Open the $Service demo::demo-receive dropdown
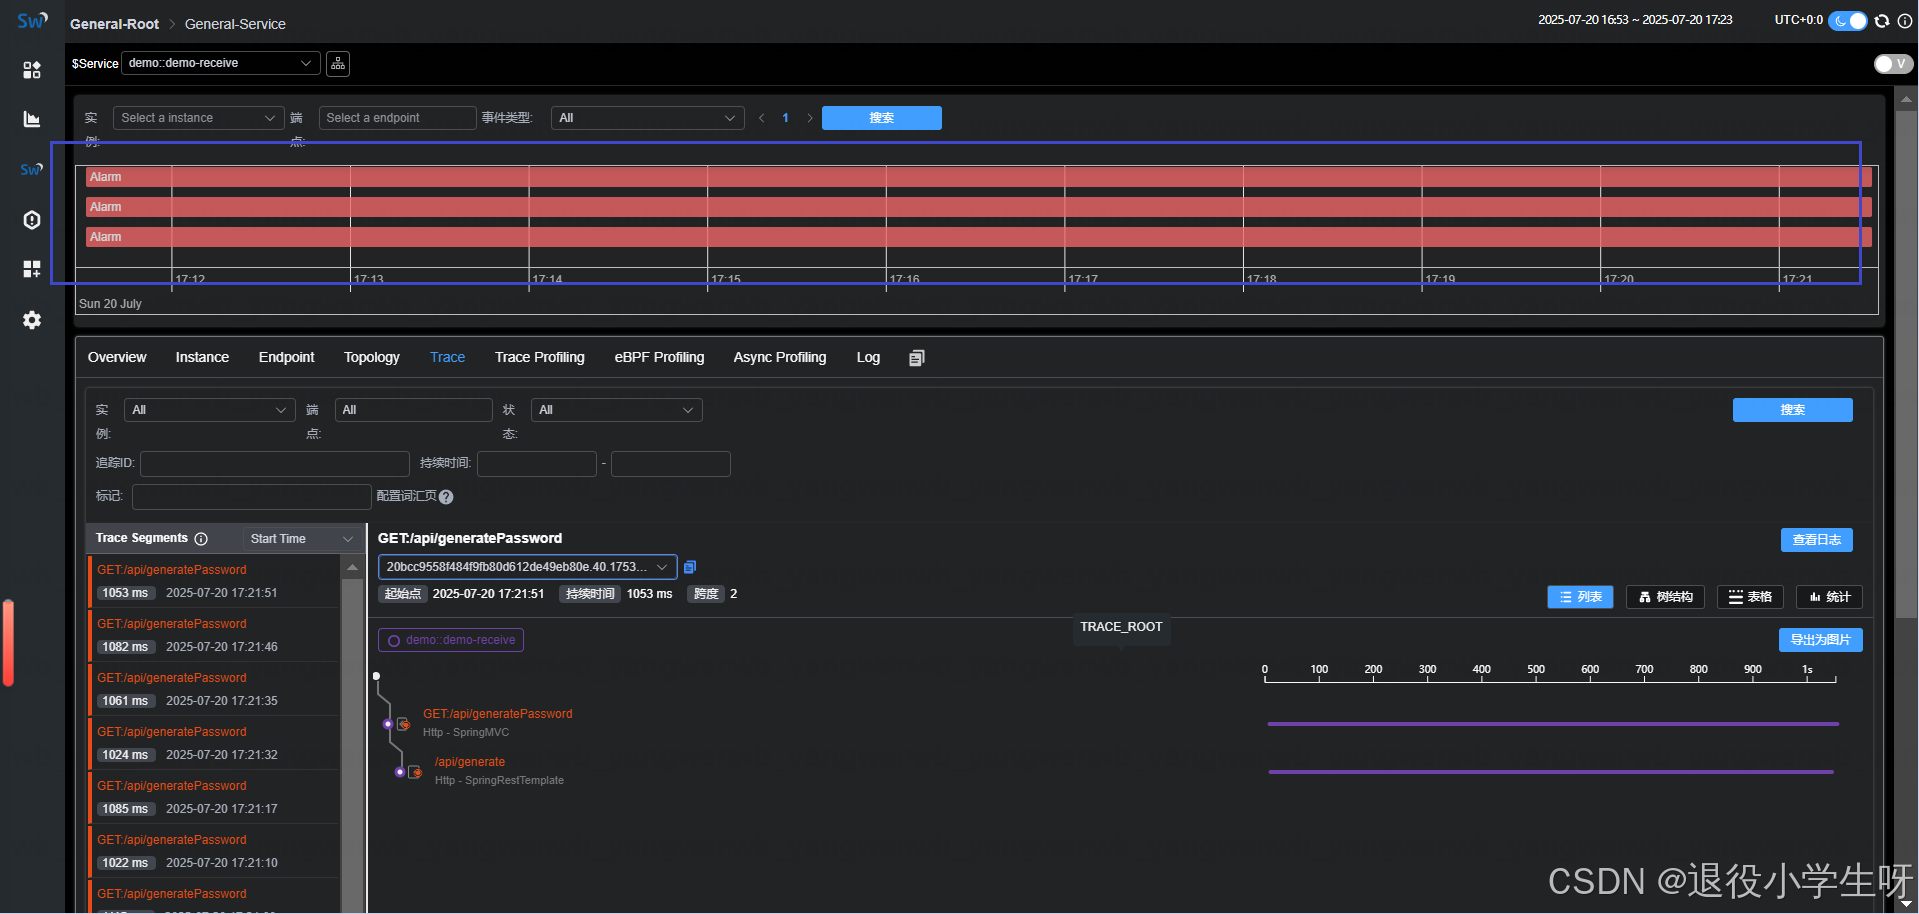The image size is (1919, 914). [x=220, y=63]
